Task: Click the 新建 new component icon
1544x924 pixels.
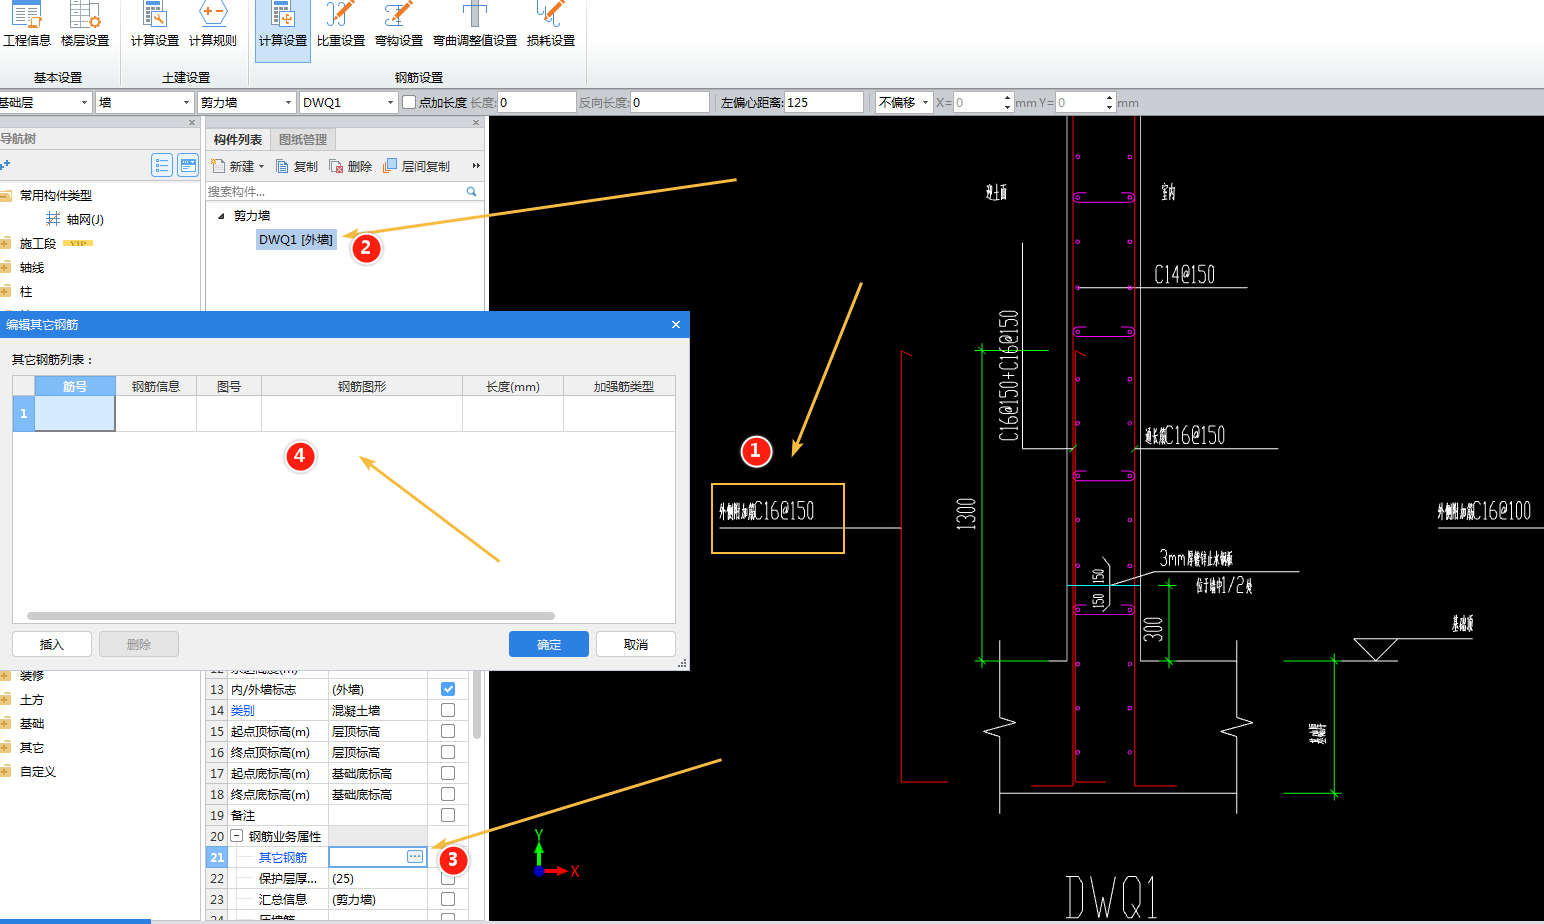Action: 218,166
